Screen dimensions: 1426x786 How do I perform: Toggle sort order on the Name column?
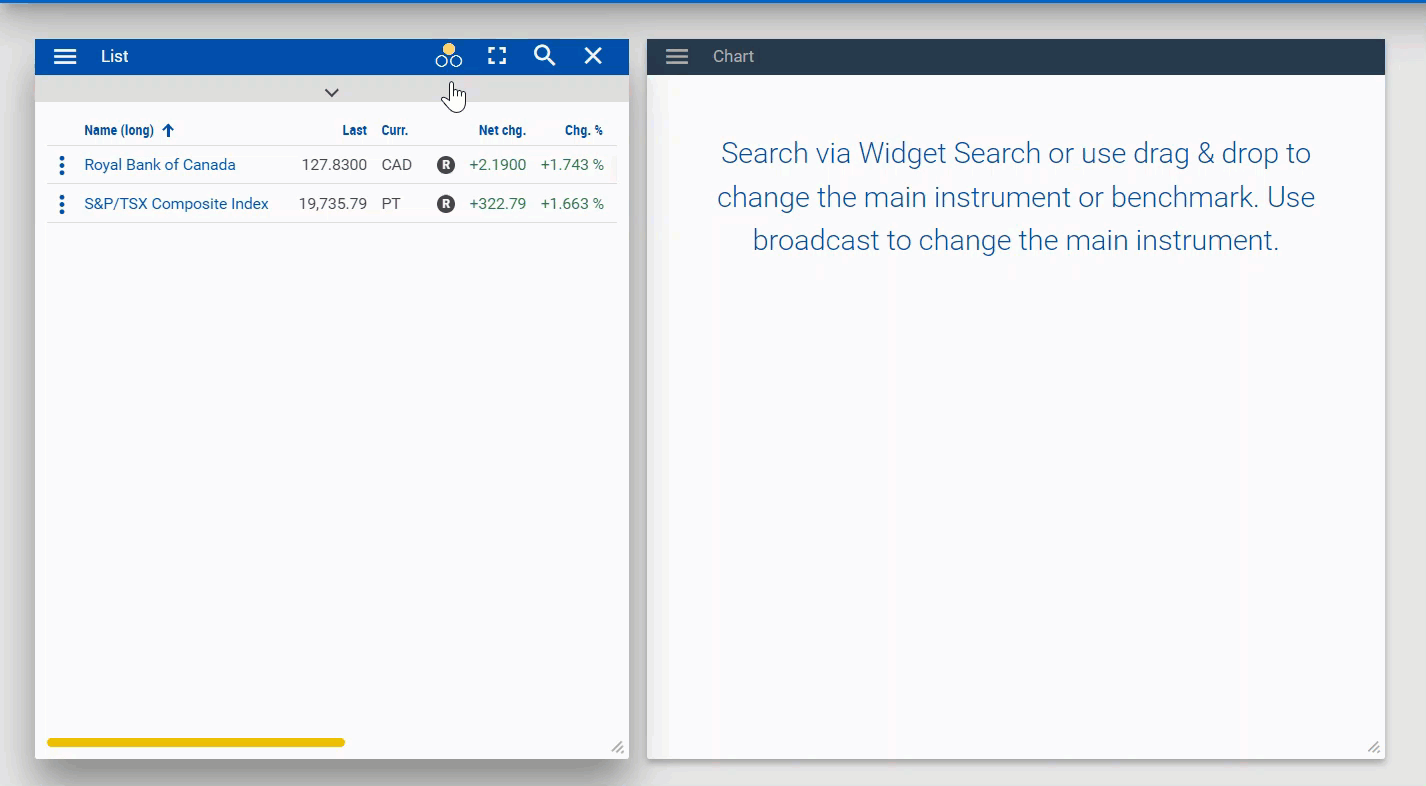pos(119,130)
